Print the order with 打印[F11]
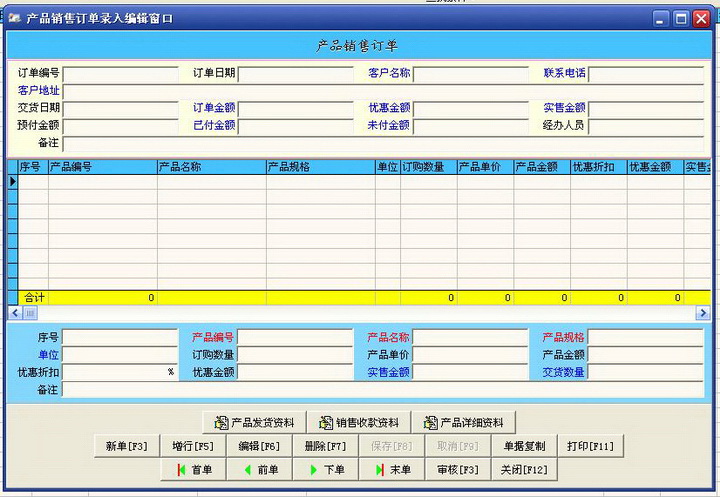This screenshot has width=720, height=497. (591, 446)
